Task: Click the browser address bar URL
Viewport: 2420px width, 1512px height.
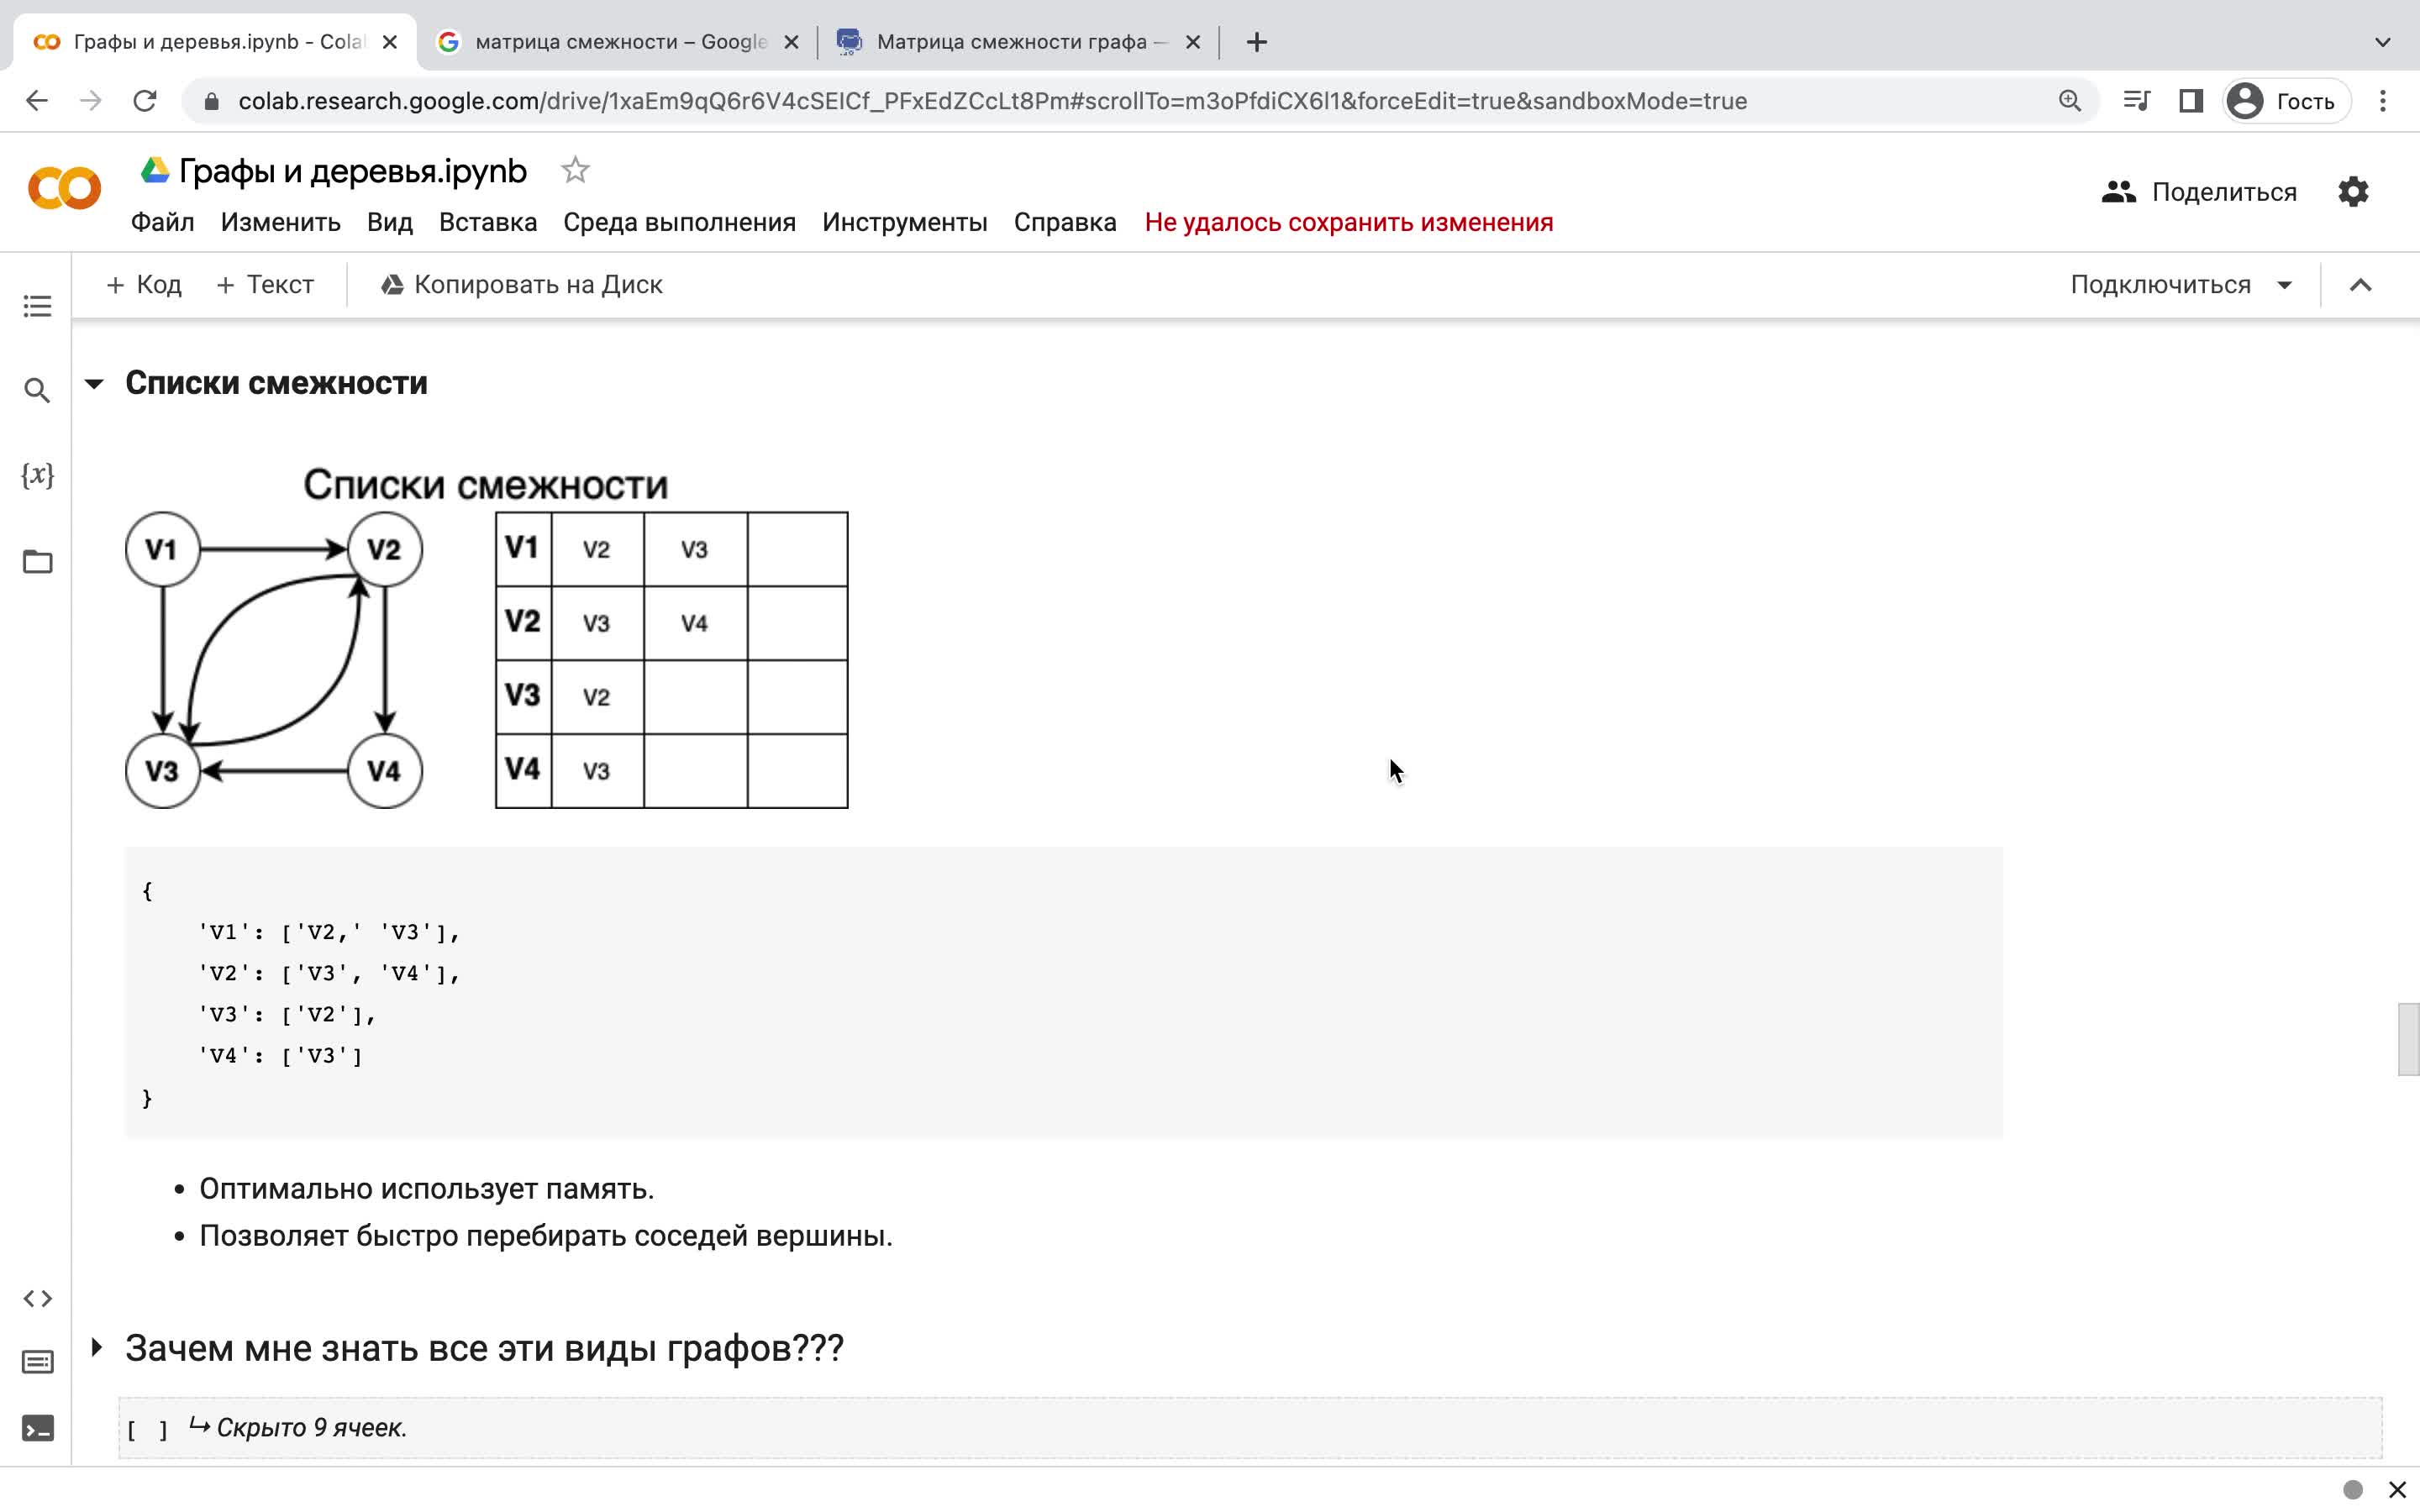Action: point(992,101)
